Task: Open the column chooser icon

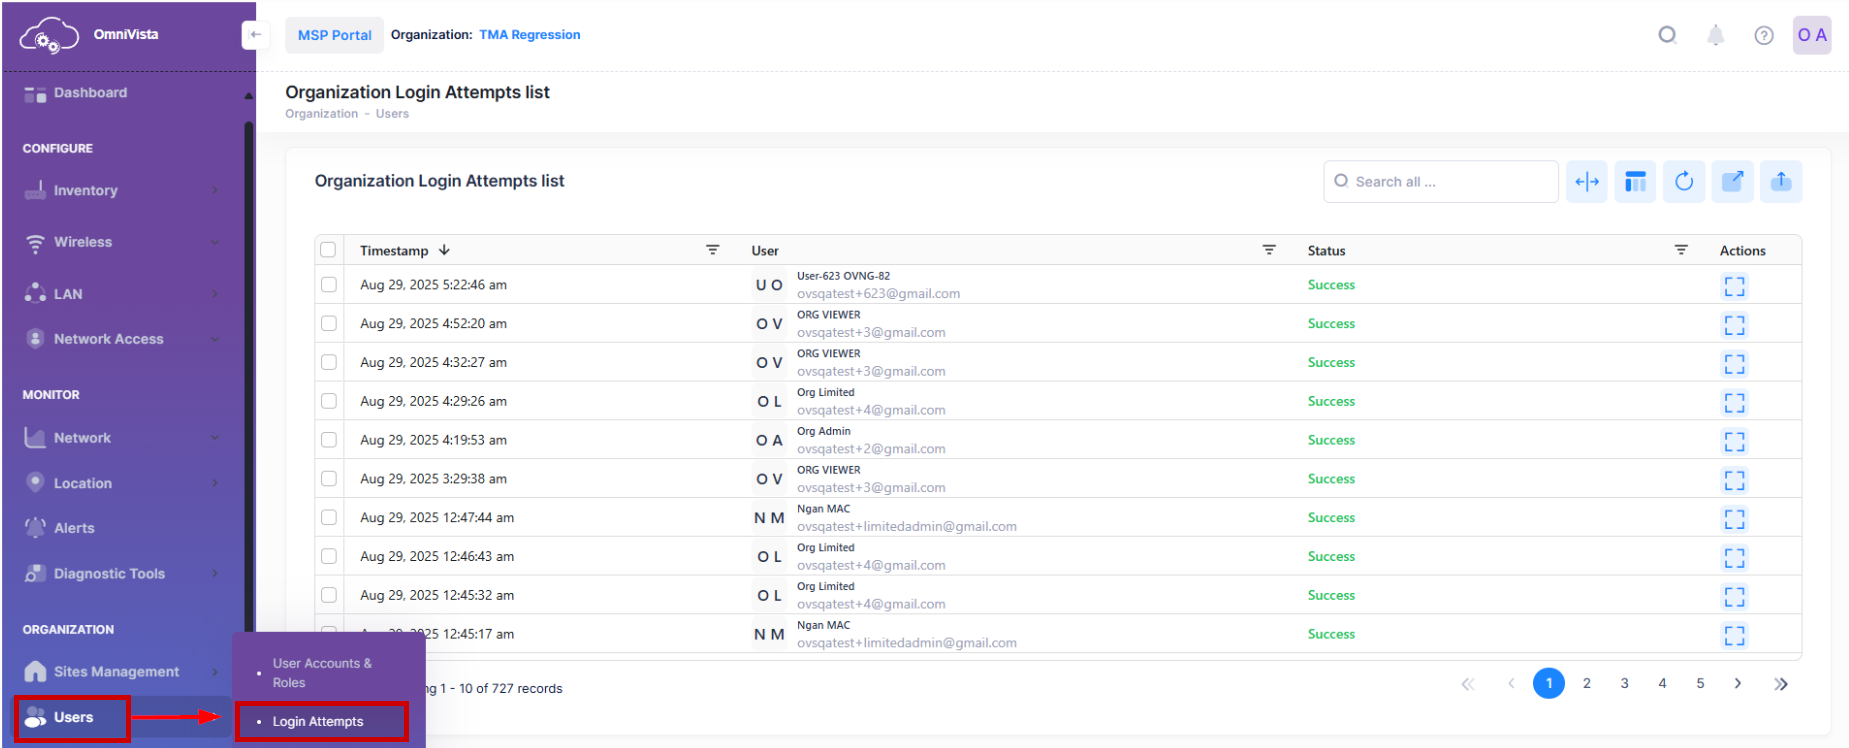Action: pyautogui.click(x=1635, y=182)
